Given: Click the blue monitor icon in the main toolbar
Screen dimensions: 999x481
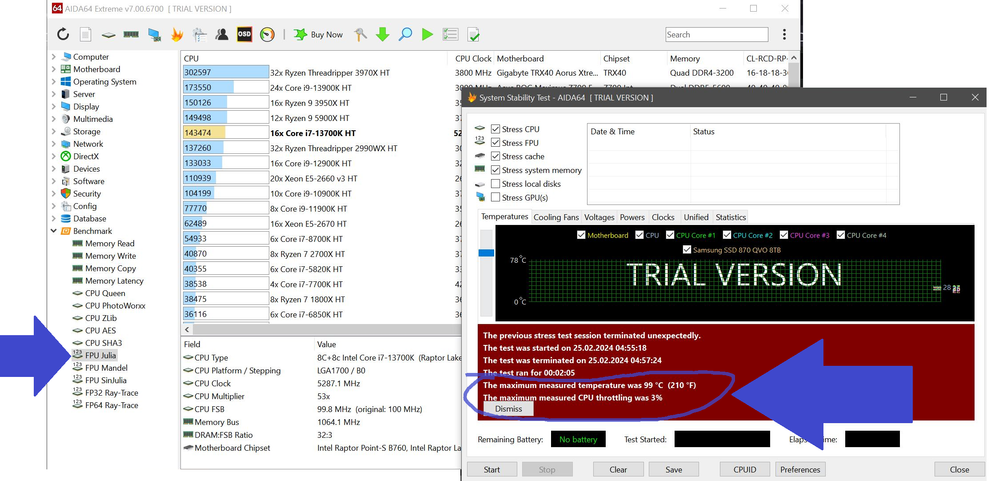Looking at the screenshot, I should [154, 34].
